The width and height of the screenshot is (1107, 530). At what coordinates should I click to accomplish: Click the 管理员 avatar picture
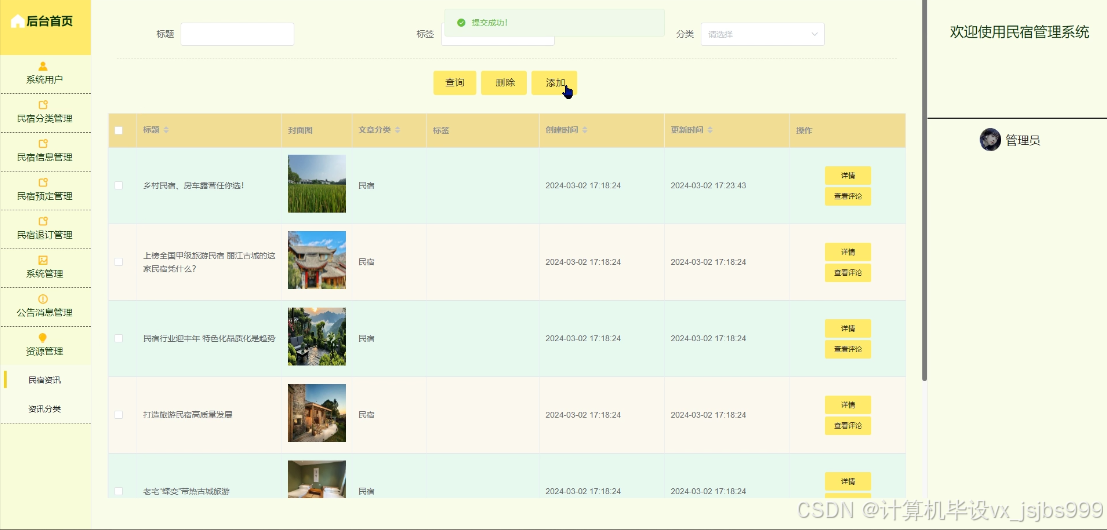(991, 140)
